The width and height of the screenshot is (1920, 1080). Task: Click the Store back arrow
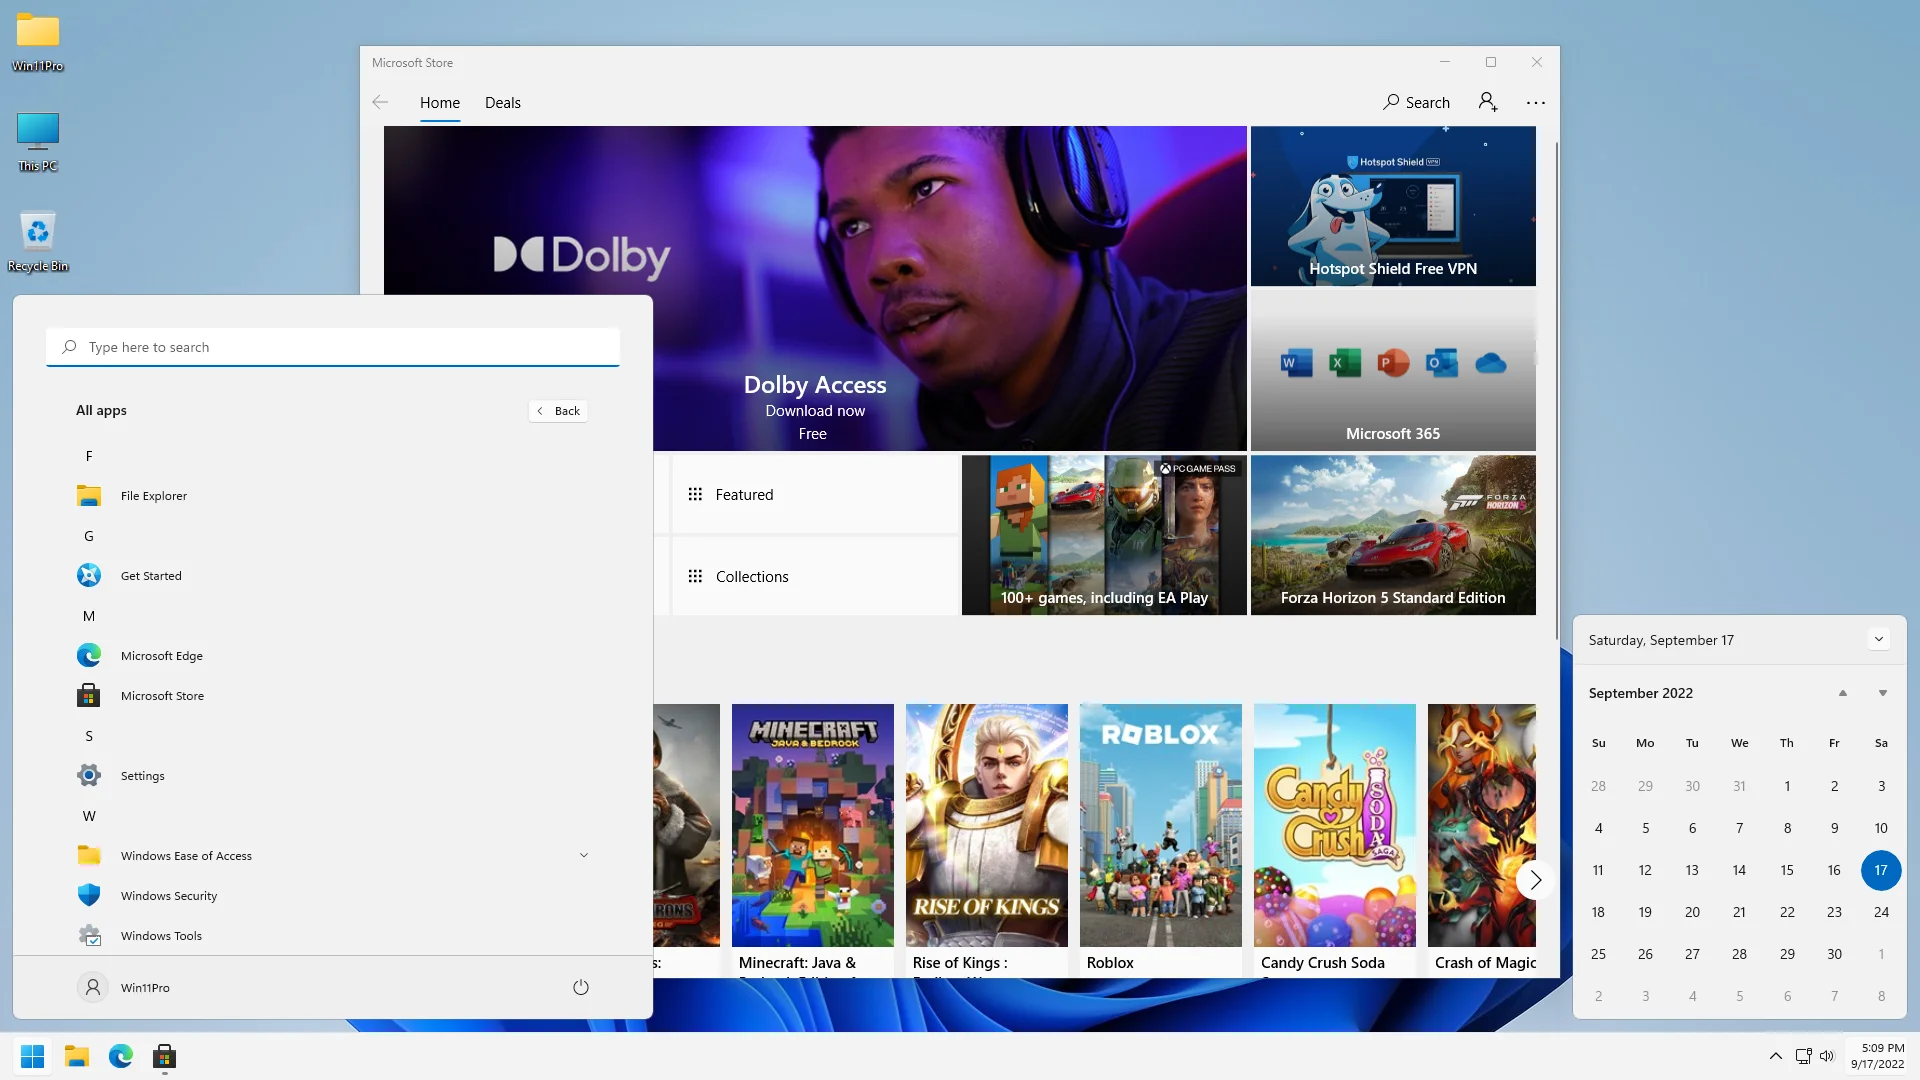point(380,102)
